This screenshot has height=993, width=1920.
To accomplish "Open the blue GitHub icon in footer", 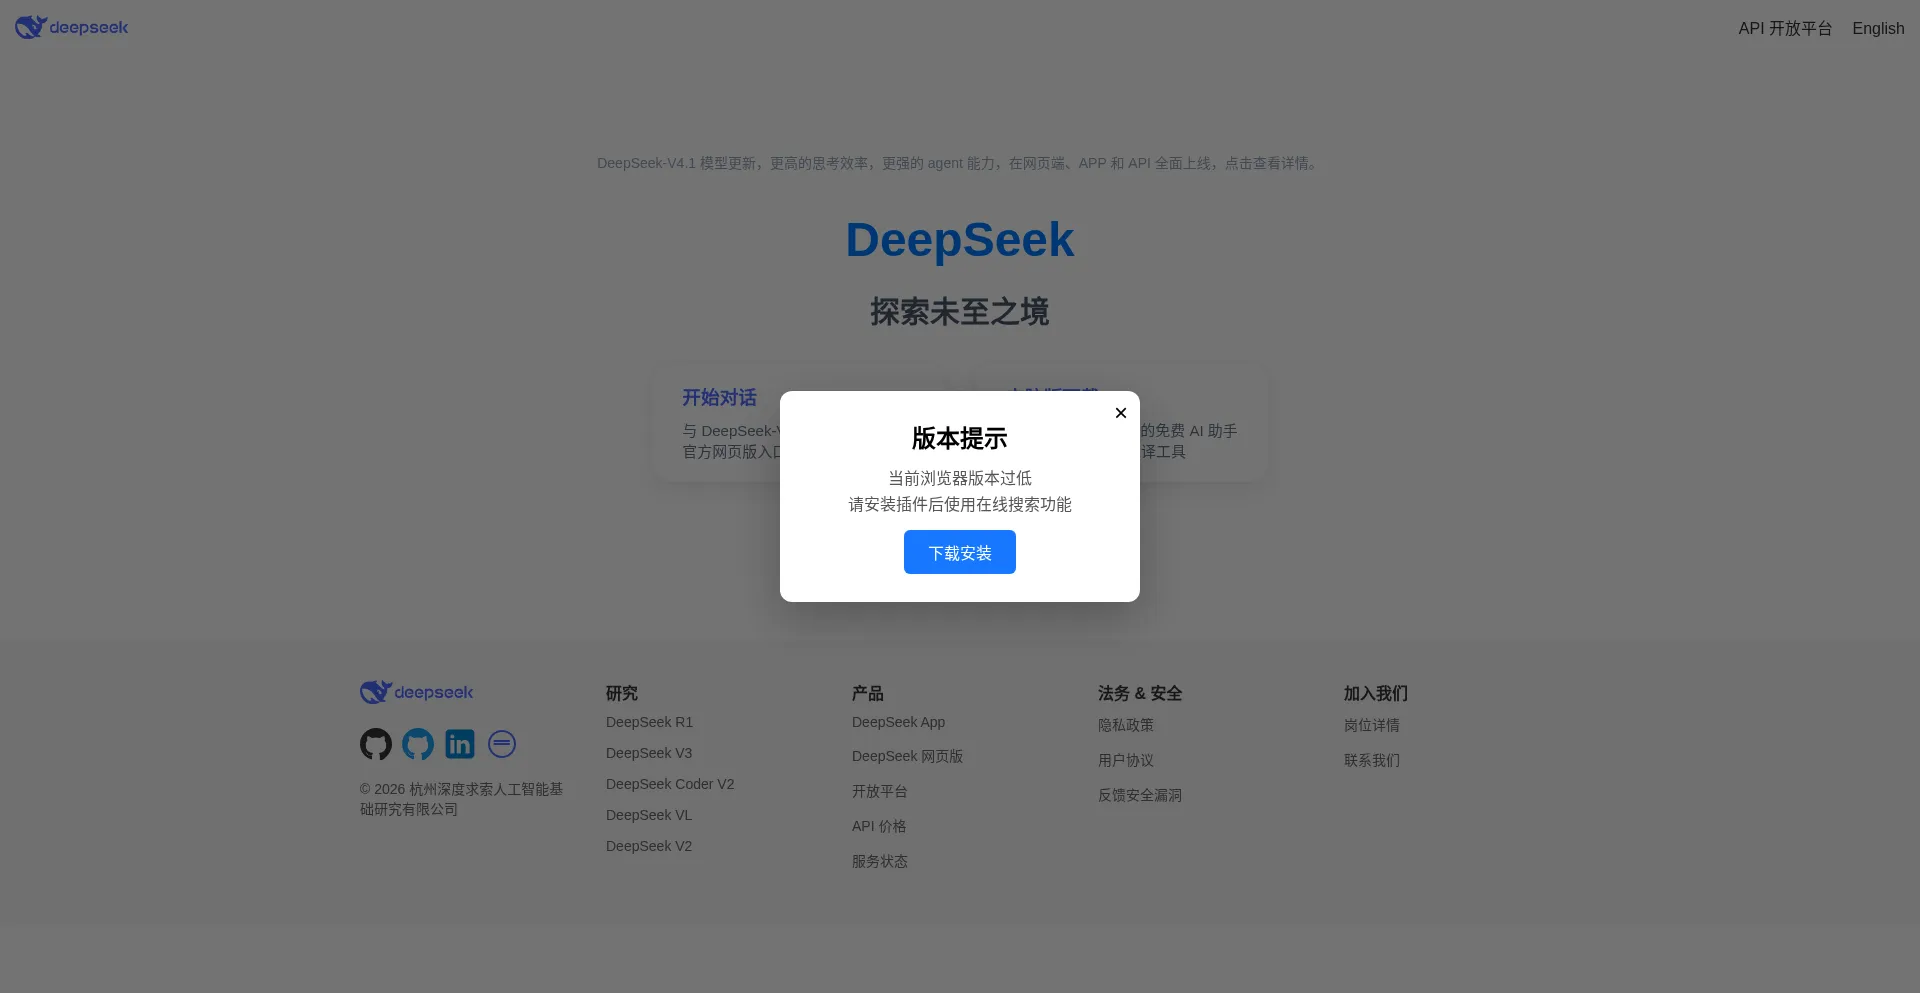I will coord(418,744).
